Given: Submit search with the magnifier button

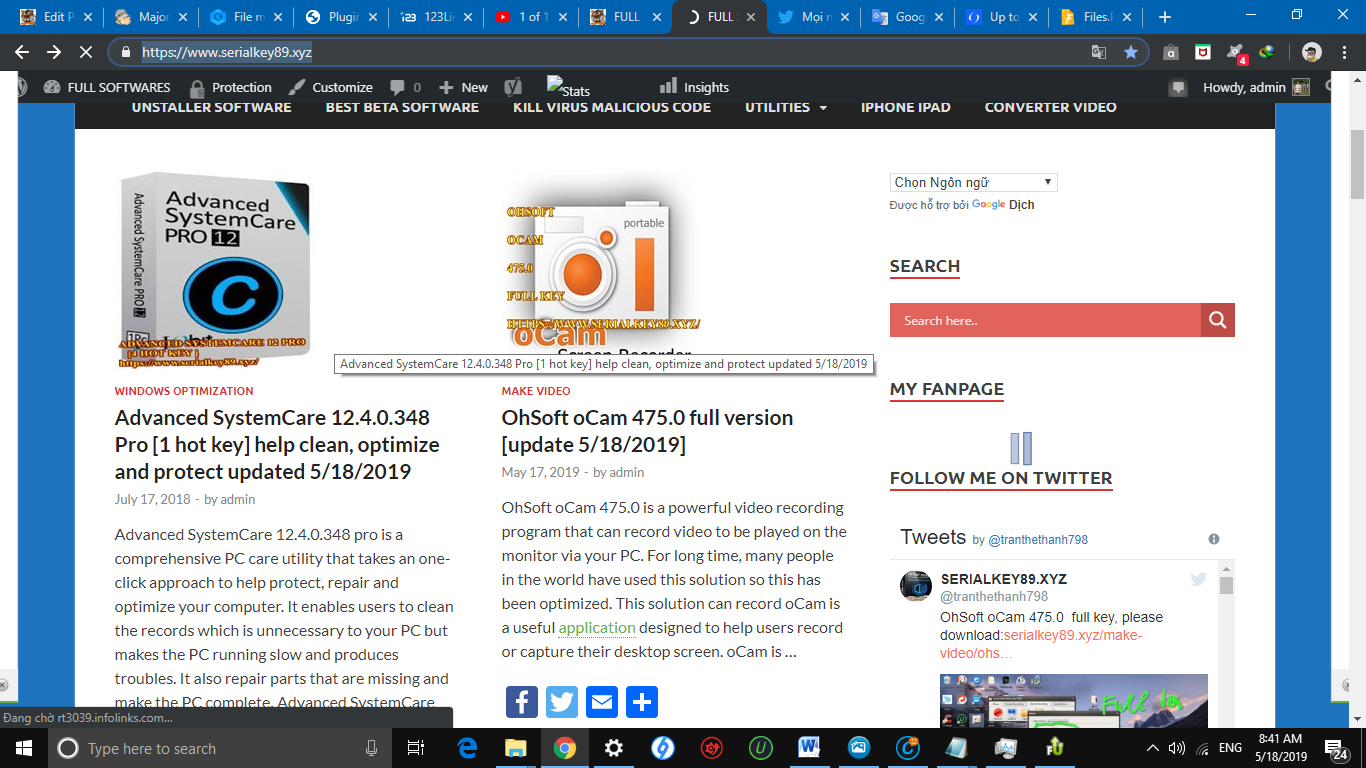Looking at the screenshot, I should 1217,320.
